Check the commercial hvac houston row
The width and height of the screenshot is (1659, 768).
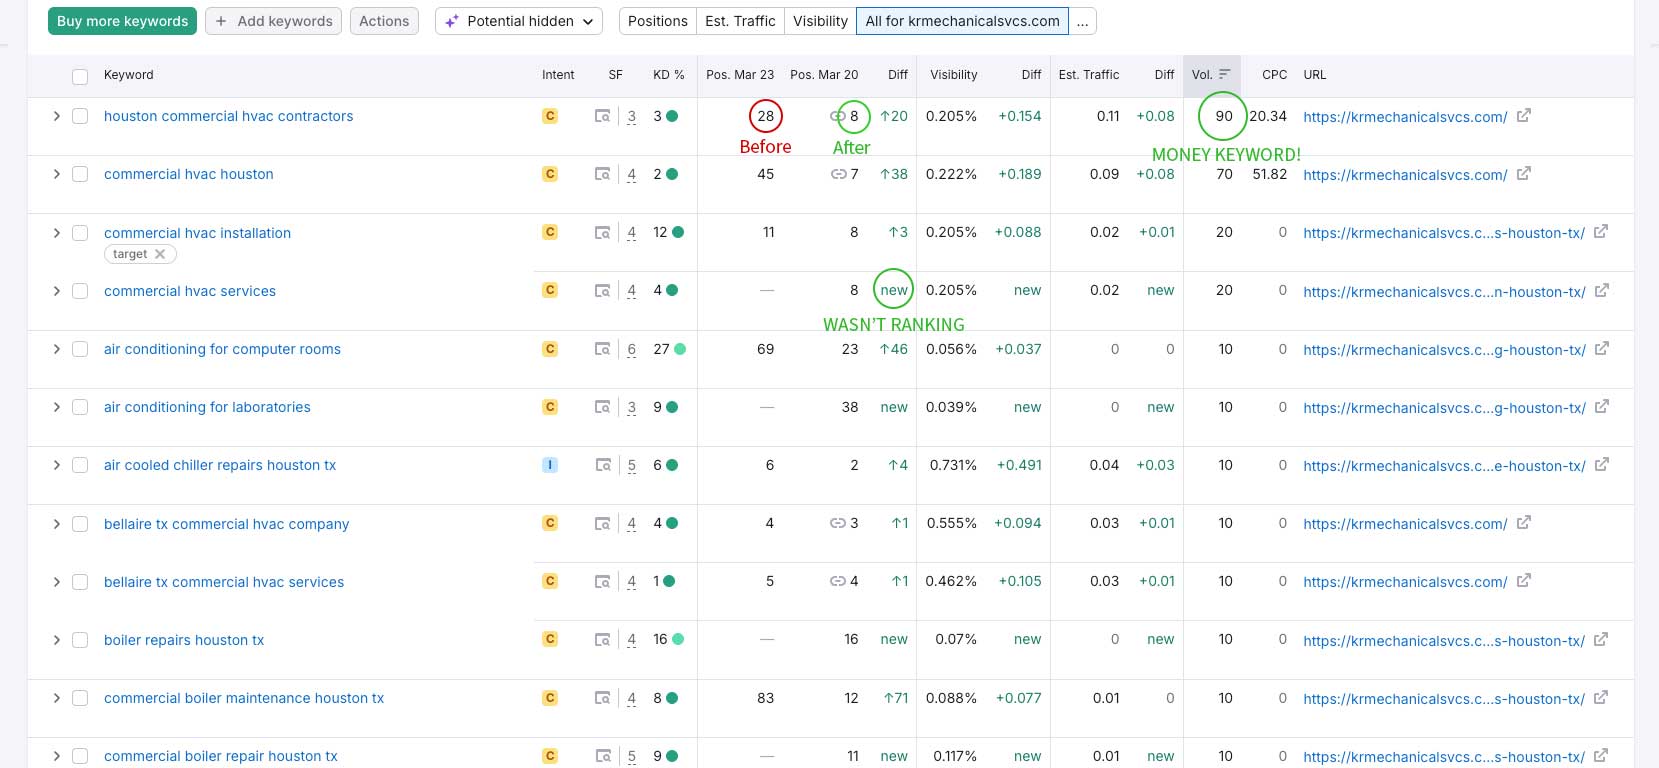tap(80, 174)
